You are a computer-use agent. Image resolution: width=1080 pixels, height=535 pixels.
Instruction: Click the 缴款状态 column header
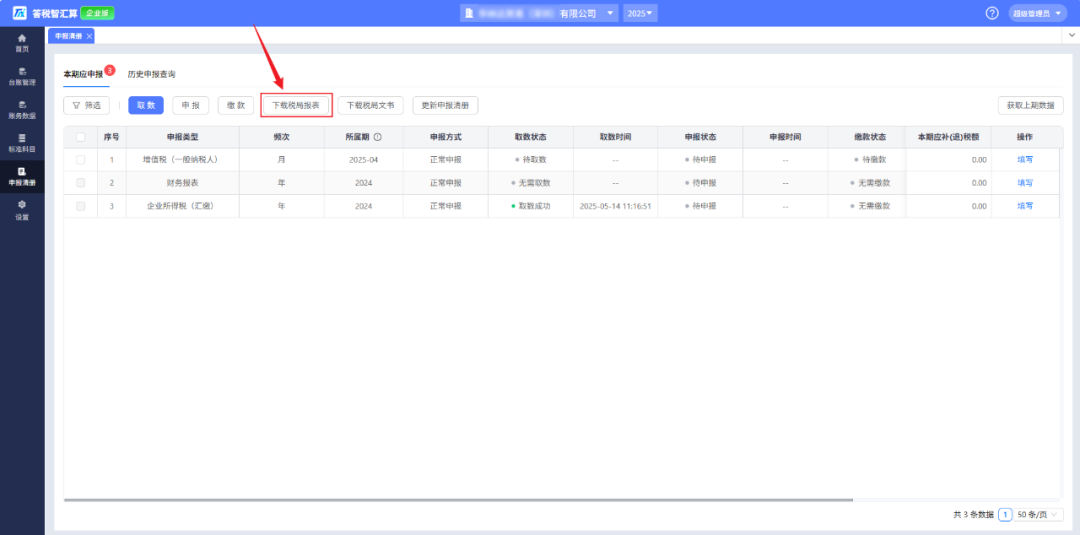[x=869, y=137]
